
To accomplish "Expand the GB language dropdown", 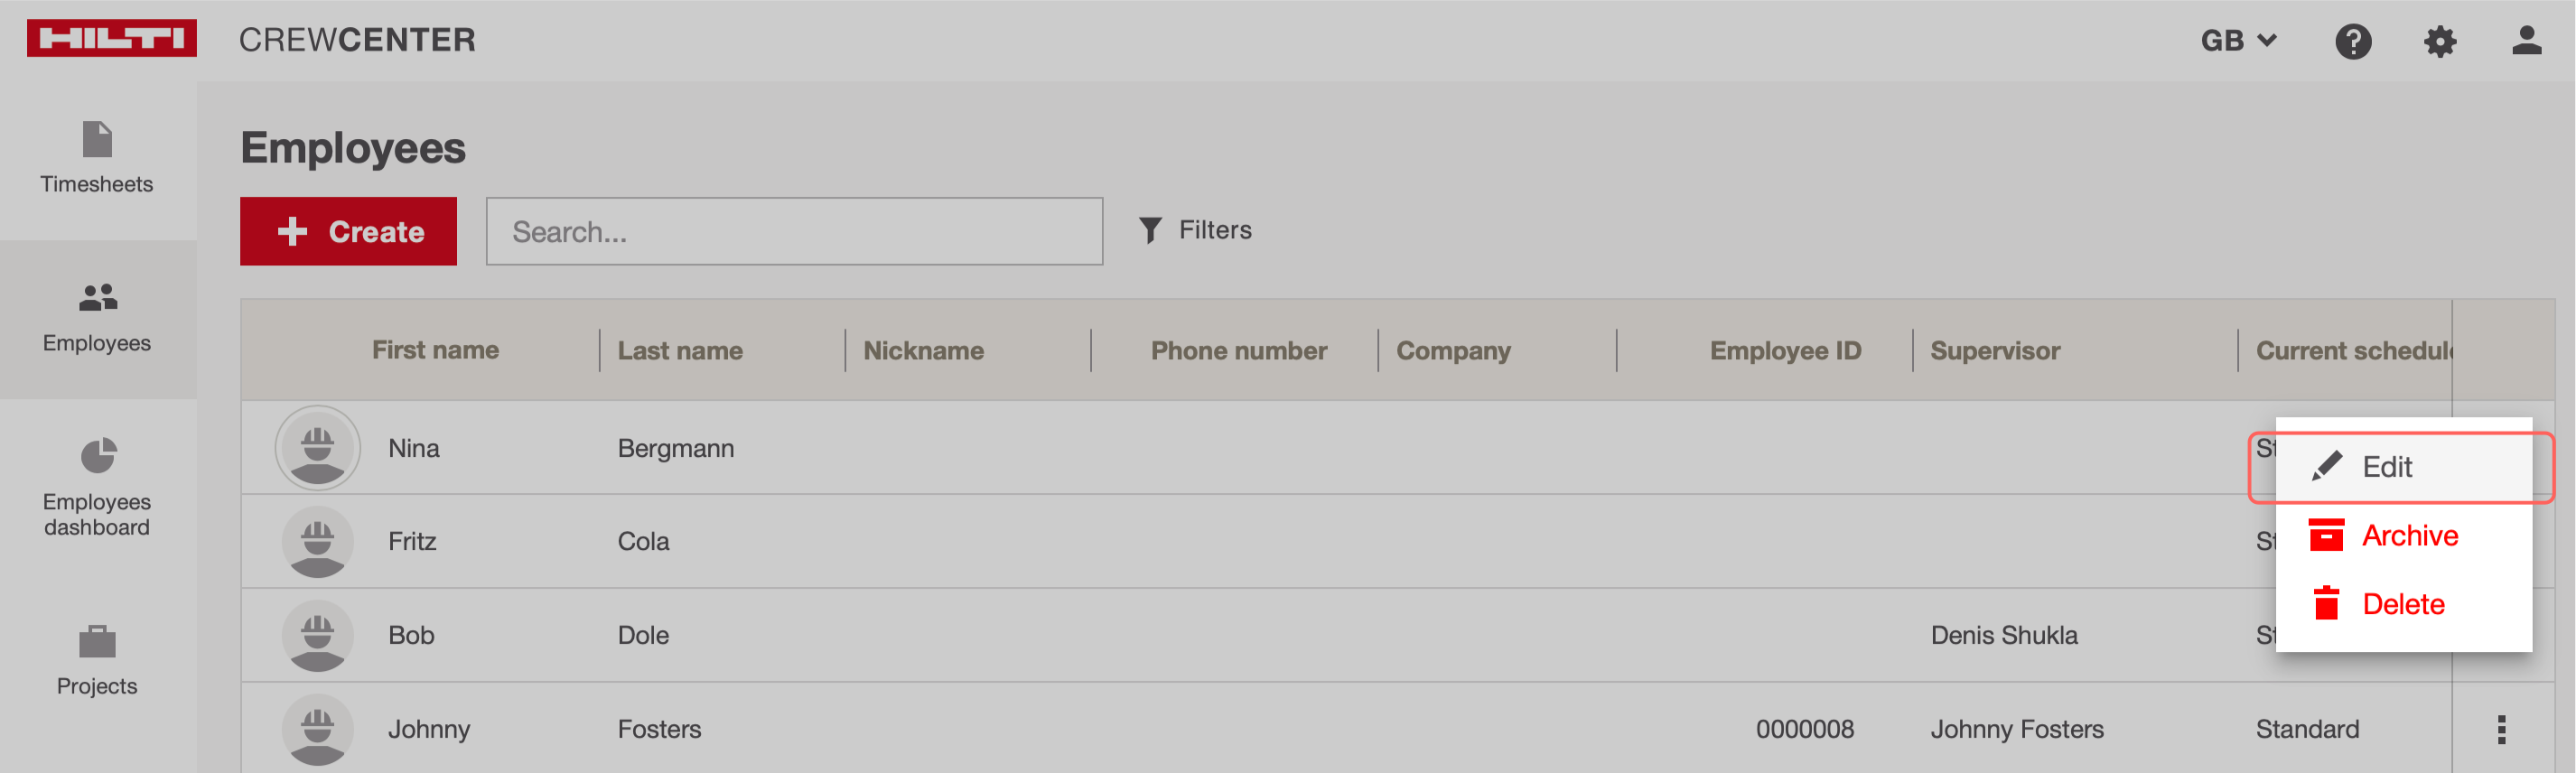I will tap(2238, 41).
